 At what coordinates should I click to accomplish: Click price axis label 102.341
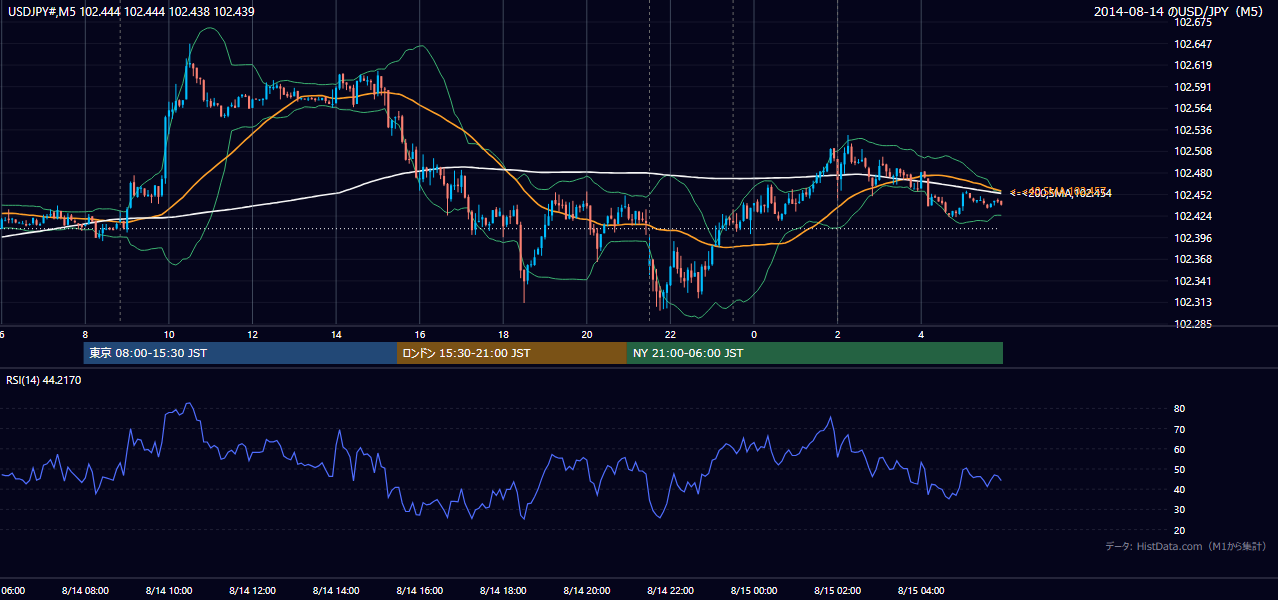coord(1194,281)
